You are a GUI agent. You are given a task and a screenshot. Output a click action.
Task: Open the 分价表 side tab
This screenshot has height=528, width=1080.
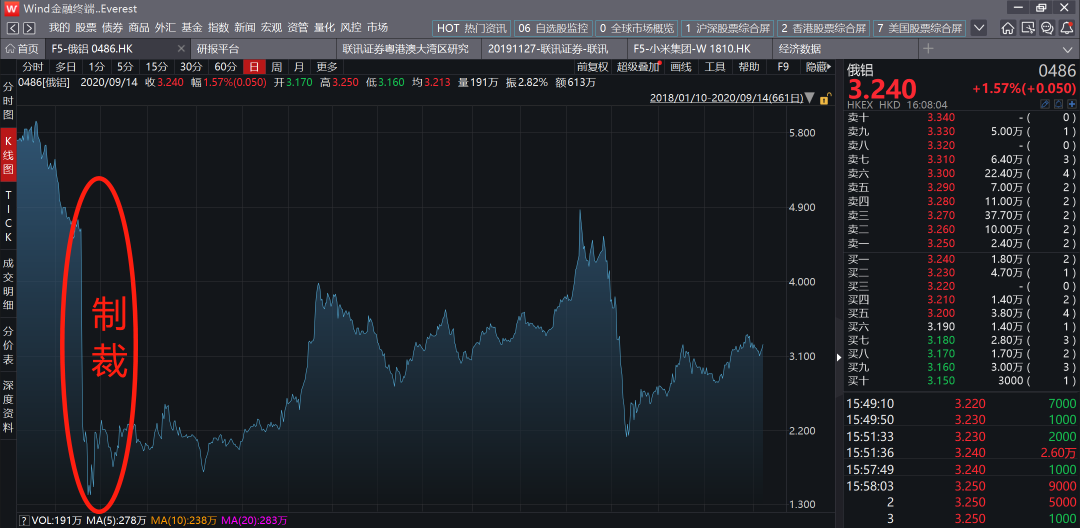pyautogui.click(x=8, y=344)
